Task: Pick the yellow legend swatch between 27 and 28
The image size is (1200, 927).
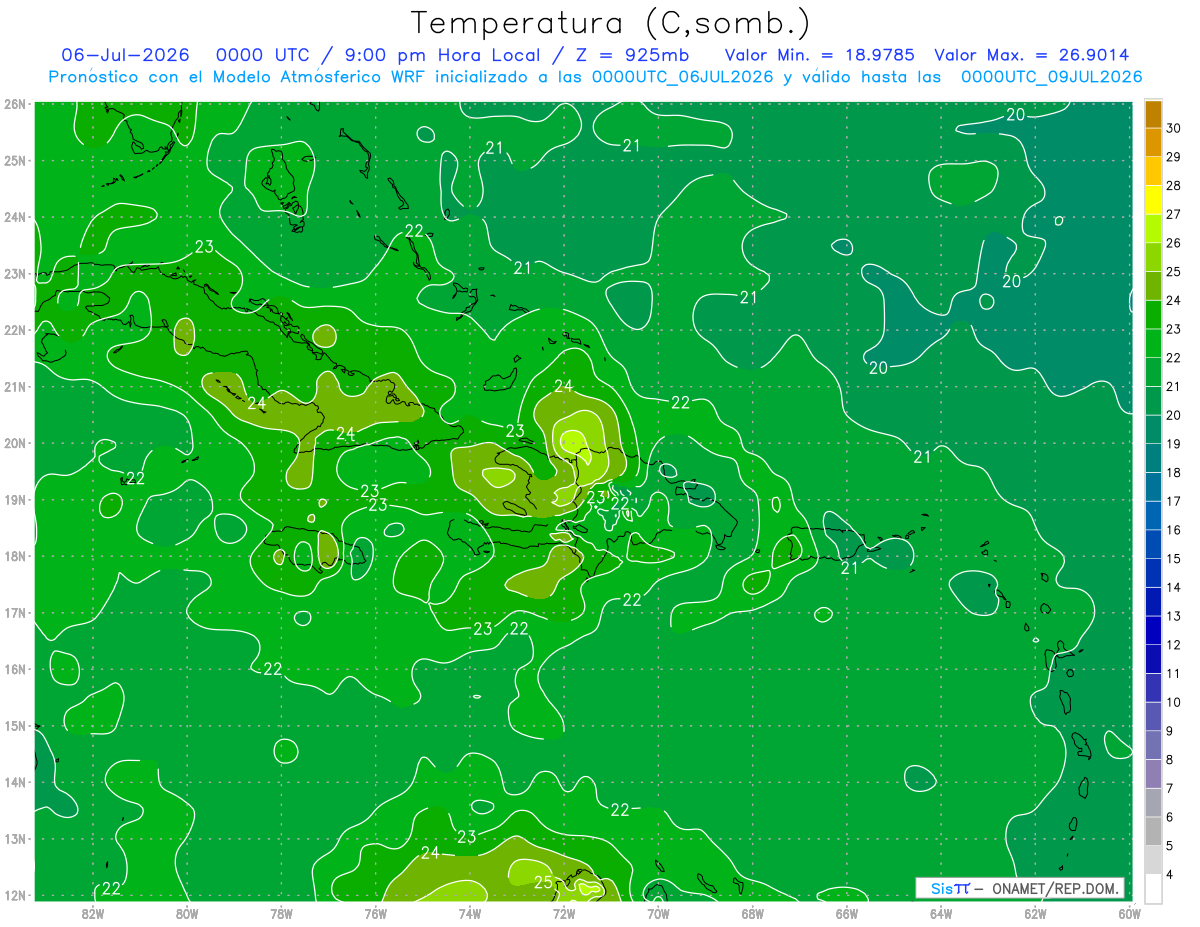Action: point(1153,200)
